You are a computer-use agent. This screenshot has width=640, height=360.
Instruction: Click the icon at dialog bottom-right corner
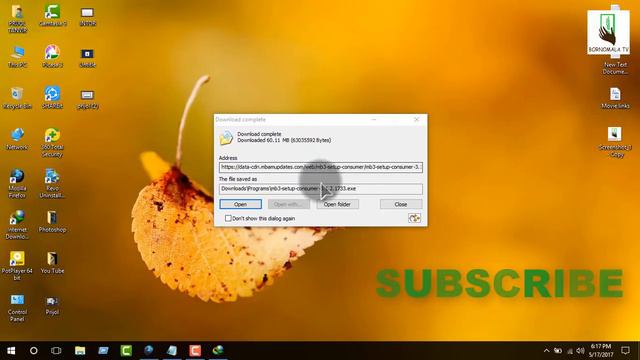pyautogui.click(x=414, y=218)
